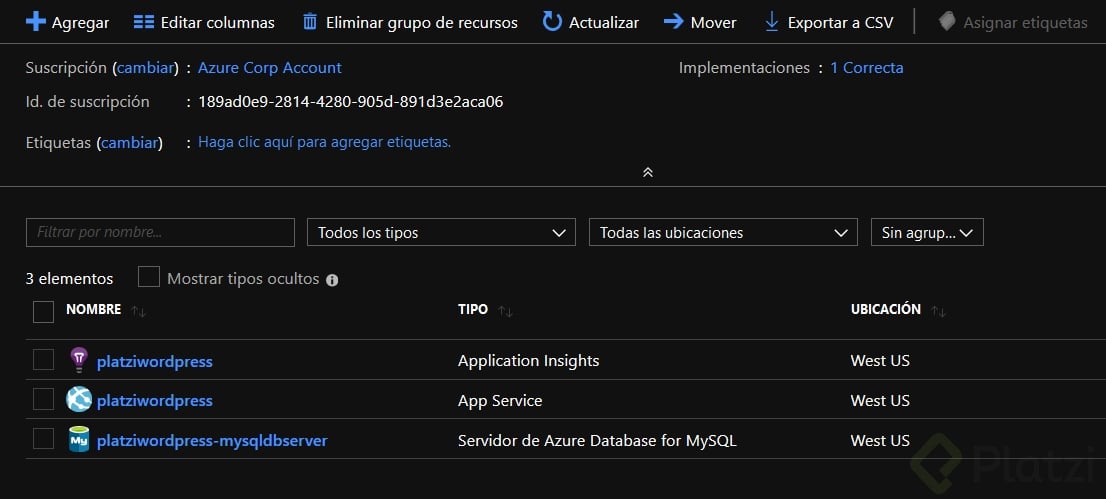Click the Editar columnas toolbar label
This screenshot has height=499, width=1106.
tap(217, 23)
